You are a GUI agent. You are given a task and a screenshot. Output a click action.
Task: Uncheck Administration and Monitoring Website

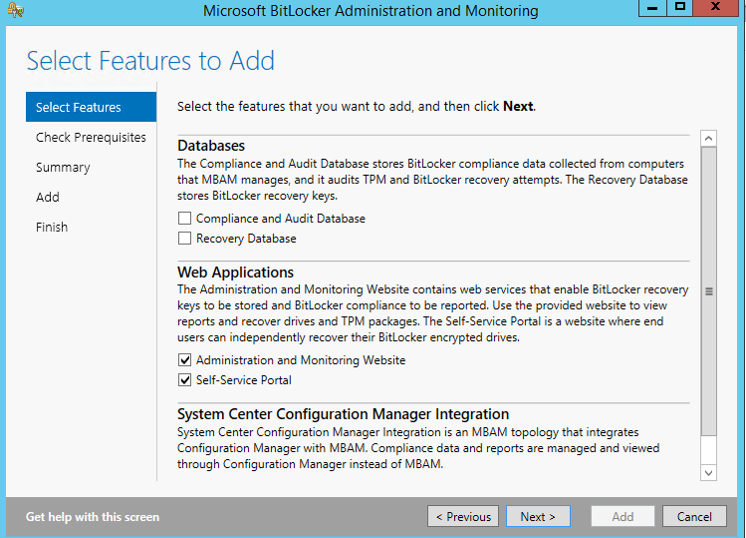tap(184, 360)
